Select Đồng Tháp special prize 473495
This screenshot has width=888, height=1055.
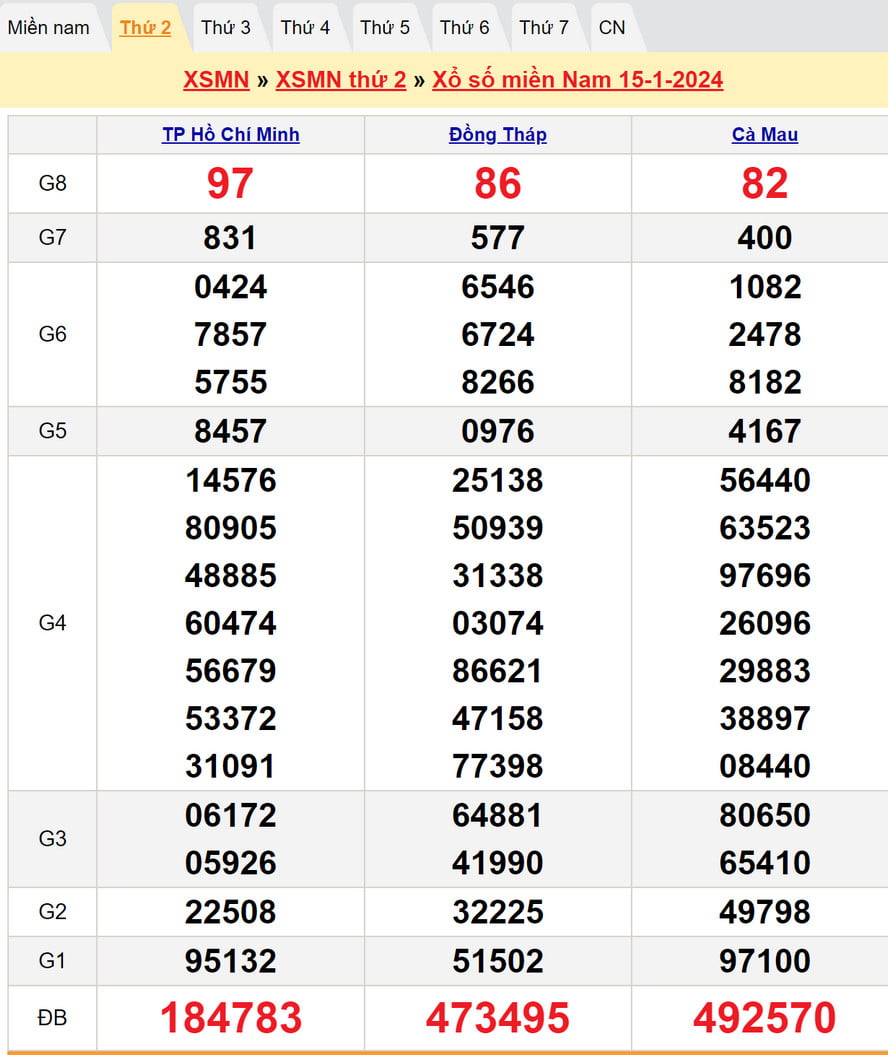pos(498,1018)
